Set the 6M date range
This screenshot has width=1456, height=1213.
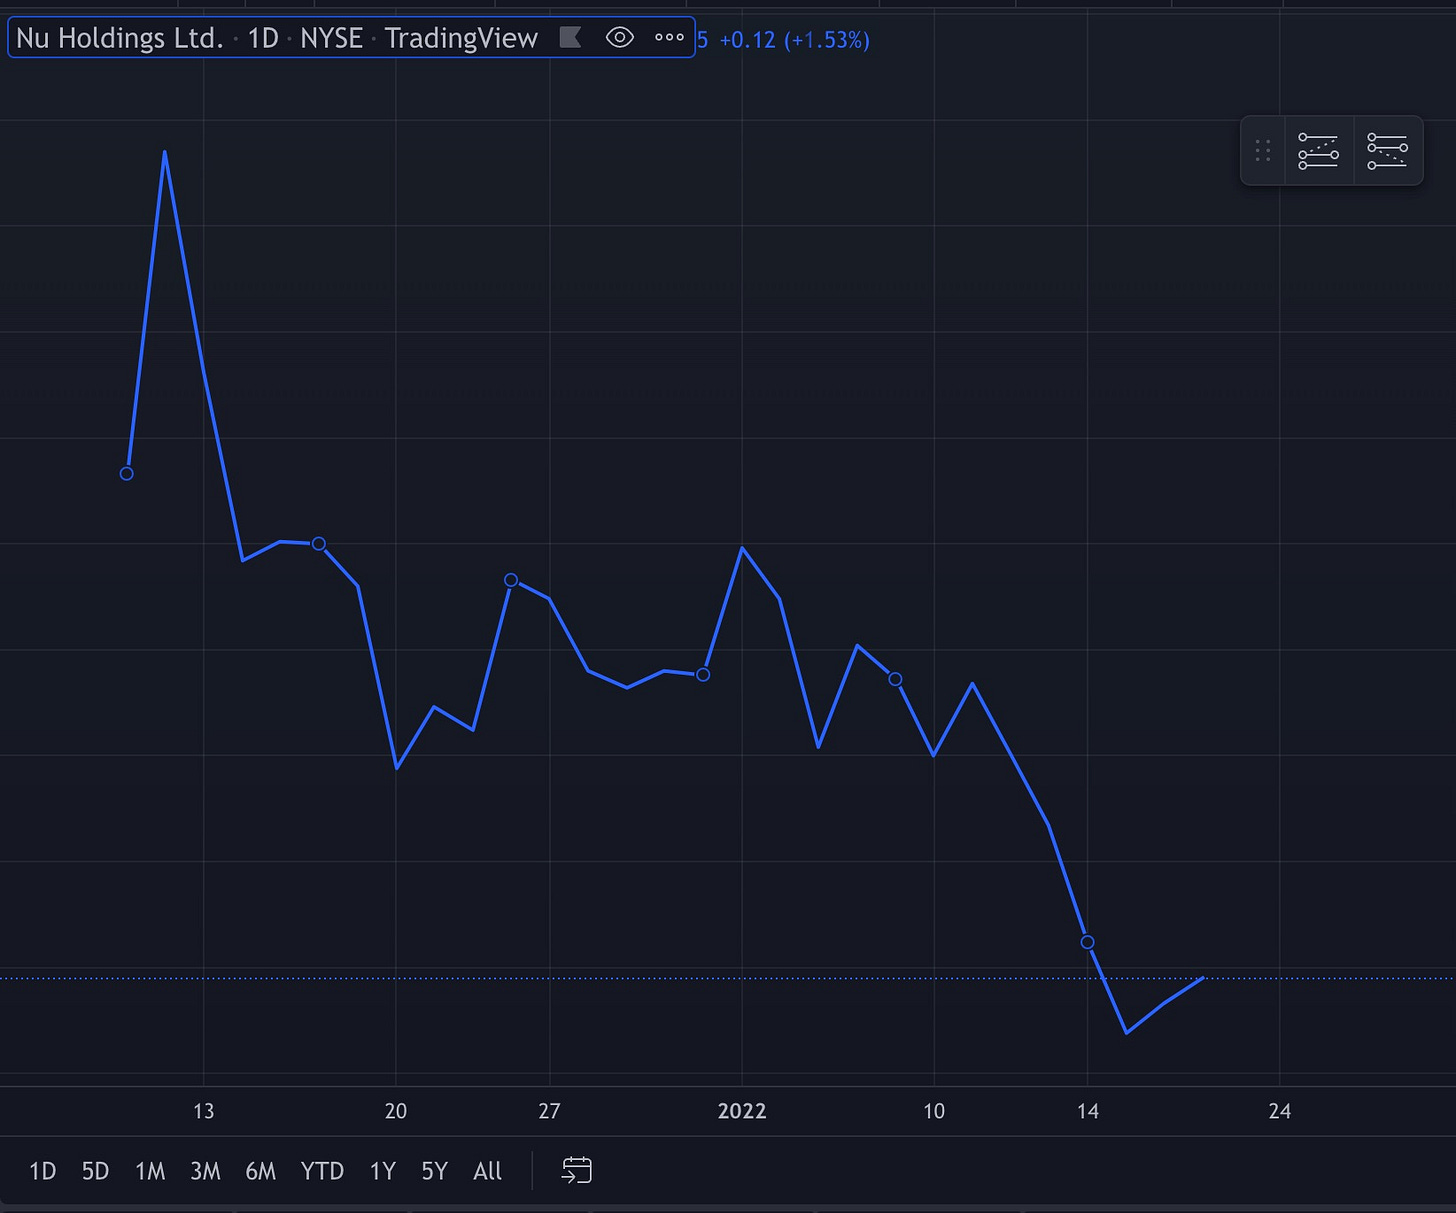click(260, 1171)
